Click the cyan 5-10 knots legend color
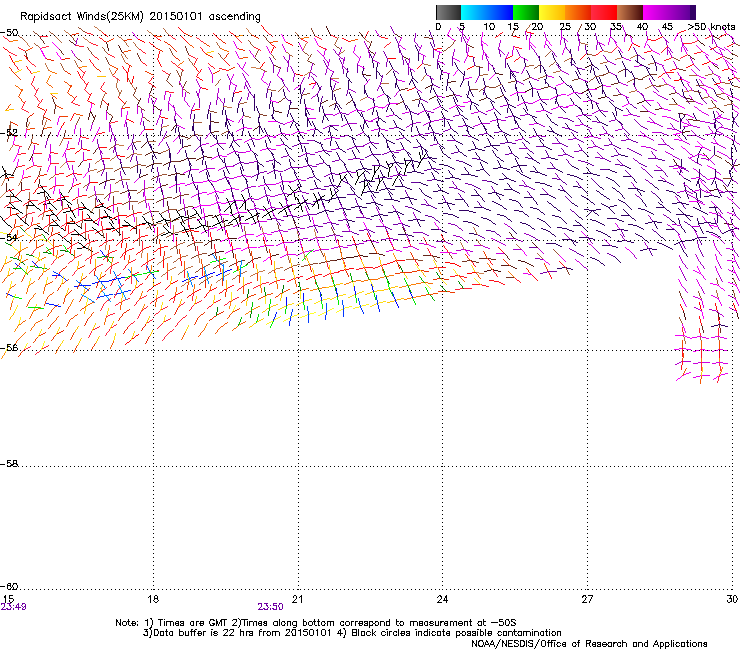 click(x=474, y=12)
